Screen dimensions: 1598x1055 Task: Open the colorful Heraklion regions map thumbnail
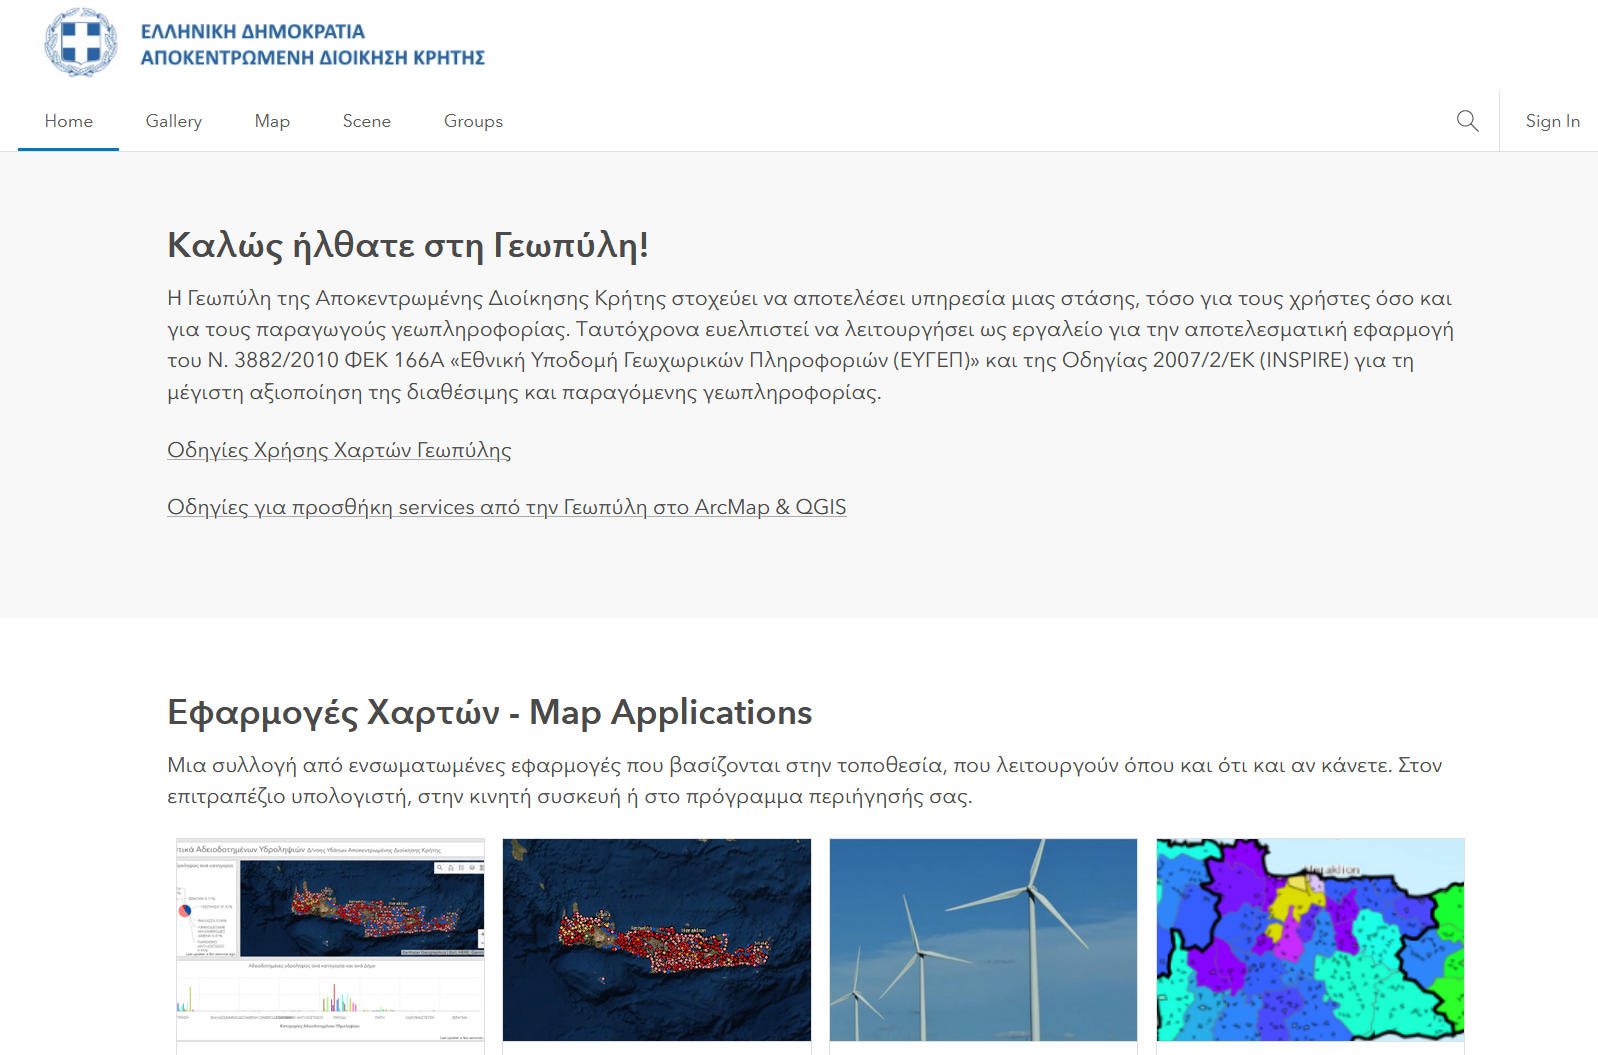point(1310,940)
